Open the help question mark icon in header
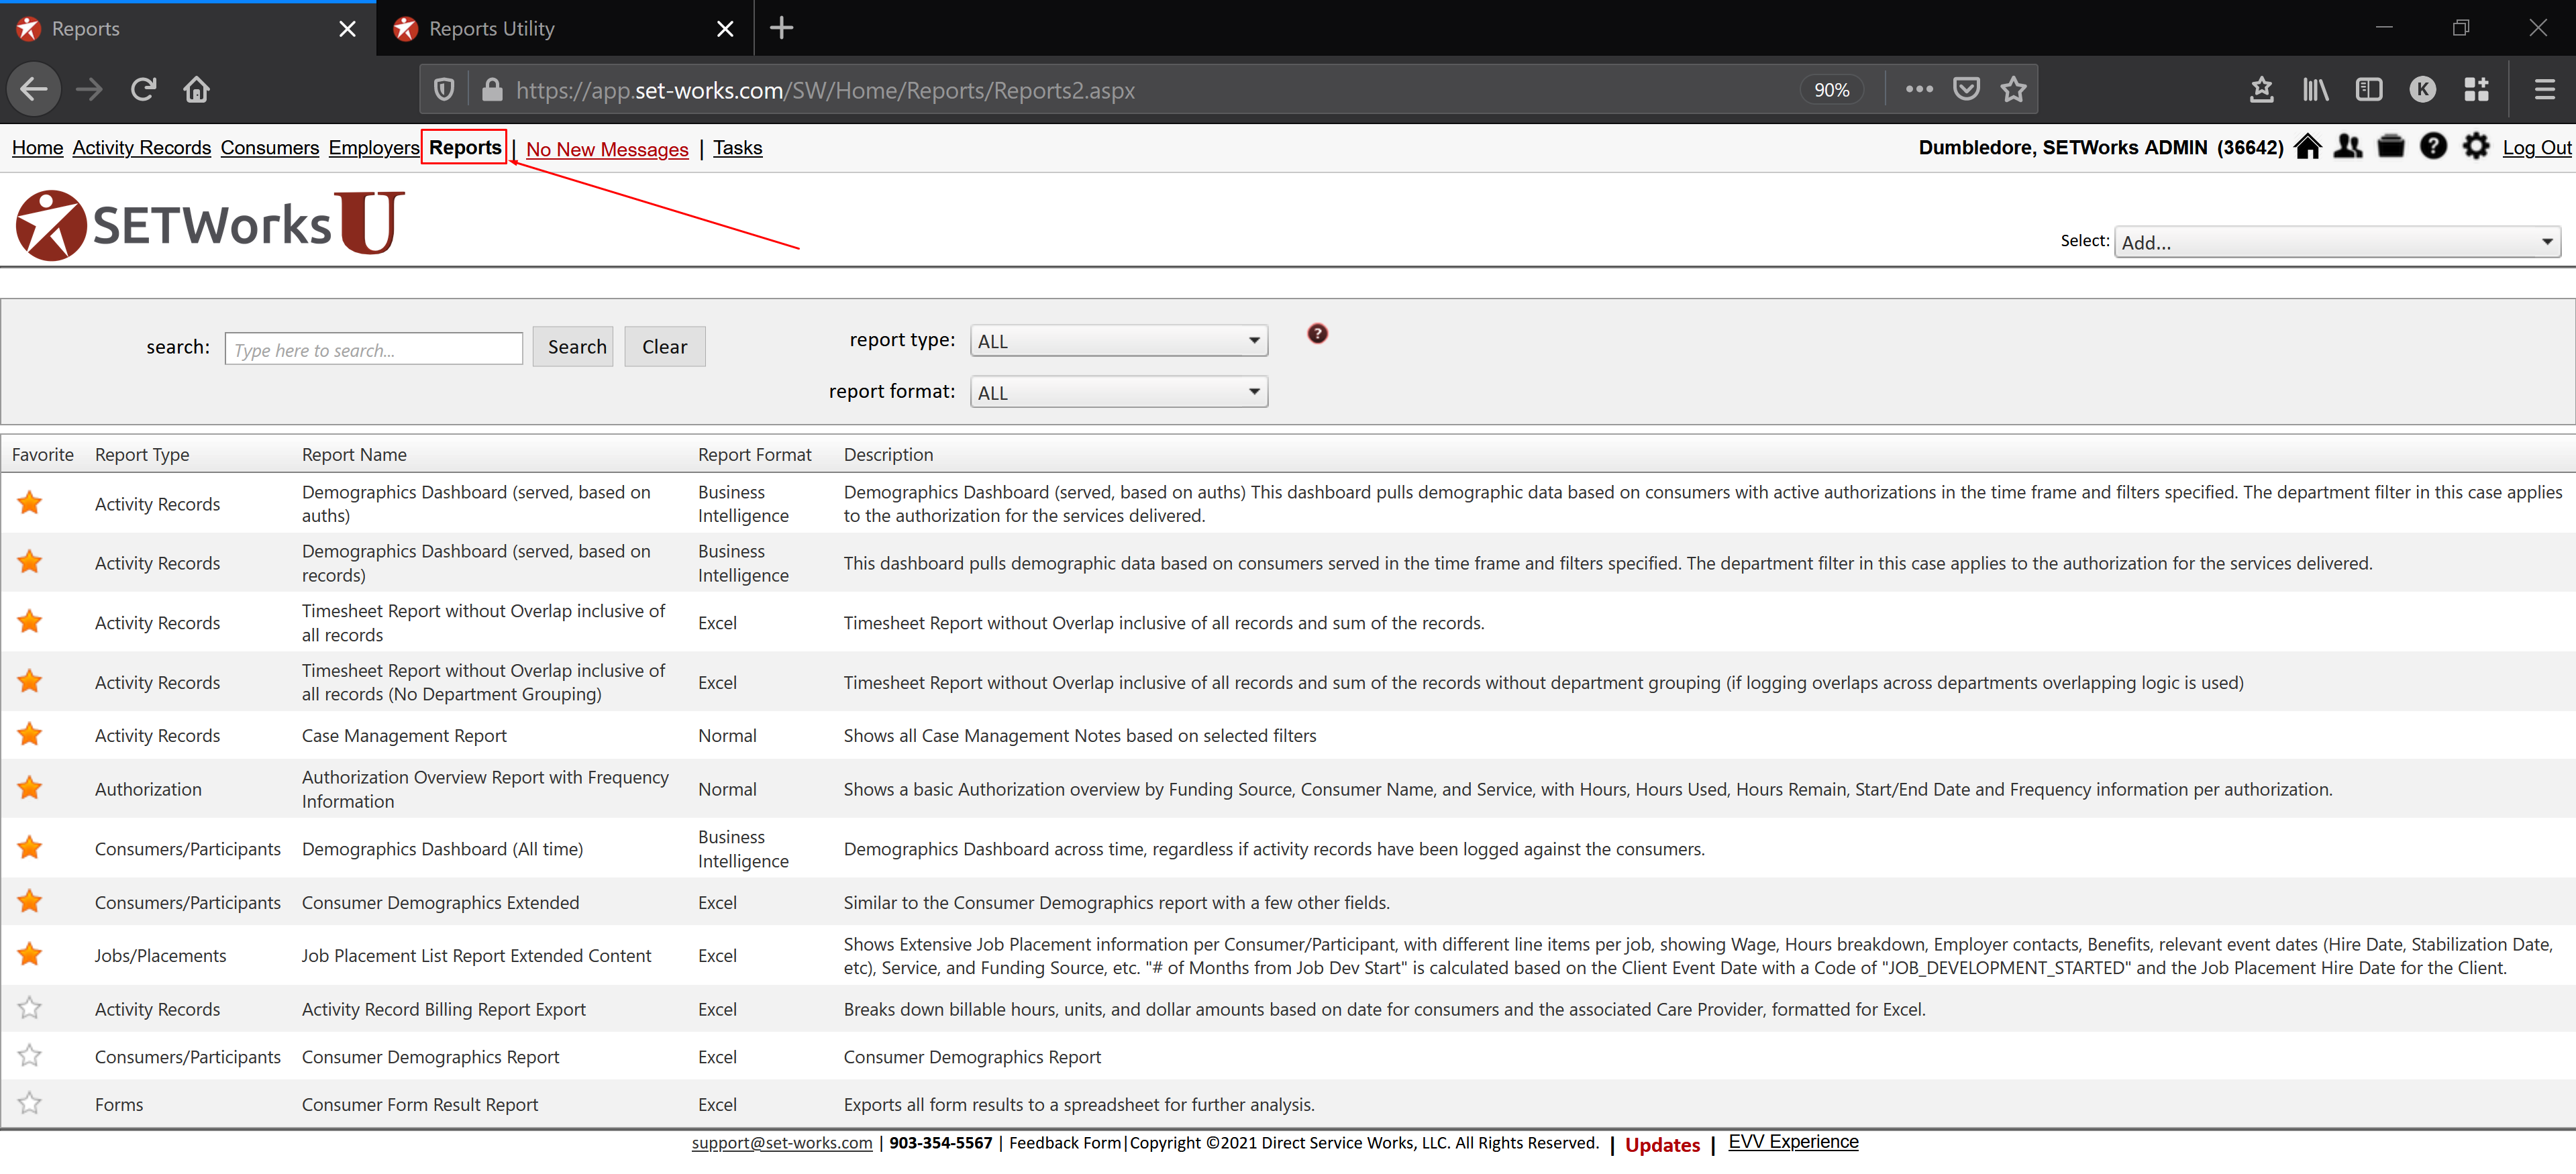The image size is (2576, 1174). click(2433, 147)
